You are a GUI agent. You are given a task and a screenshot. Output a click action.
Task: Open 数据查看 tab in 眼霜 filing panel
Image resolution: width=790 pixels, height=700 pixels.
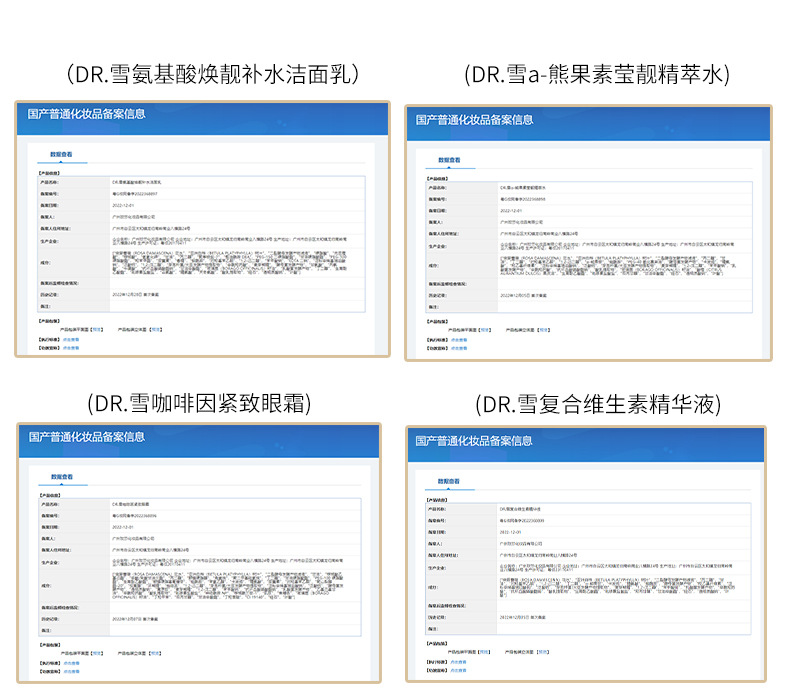tap(62, 477)
